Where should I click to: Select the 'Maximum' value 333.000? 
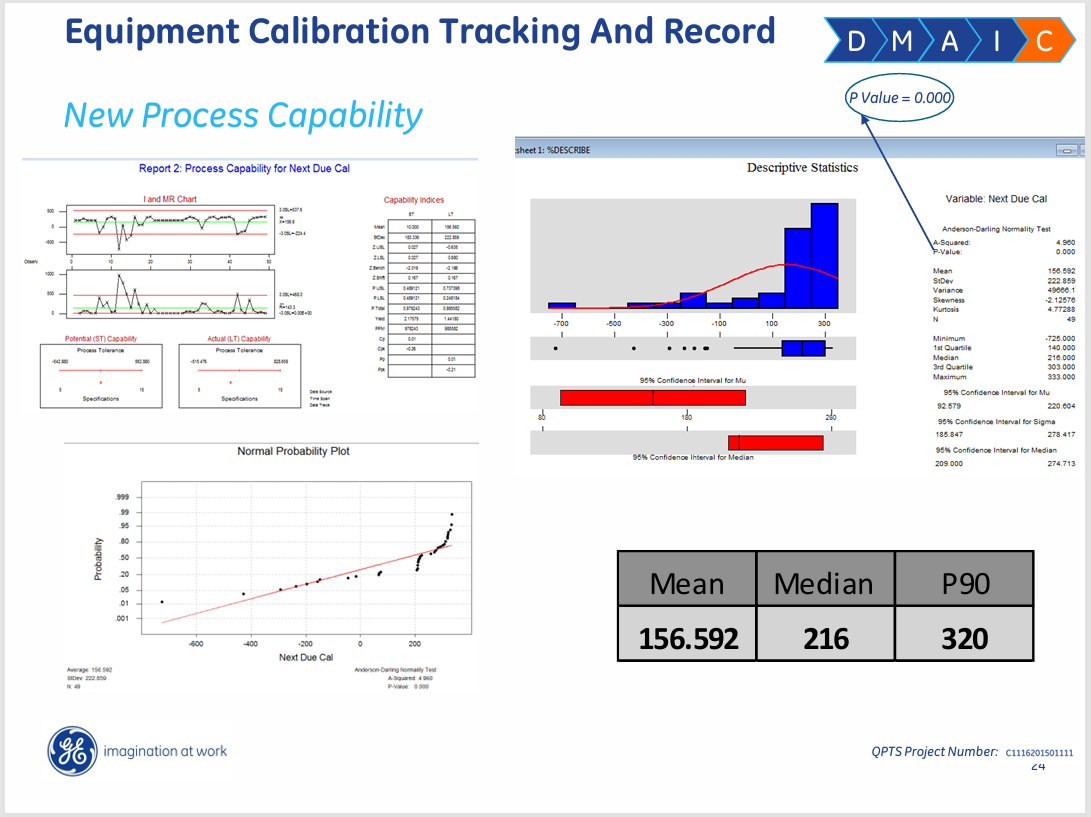(1062, 376)
